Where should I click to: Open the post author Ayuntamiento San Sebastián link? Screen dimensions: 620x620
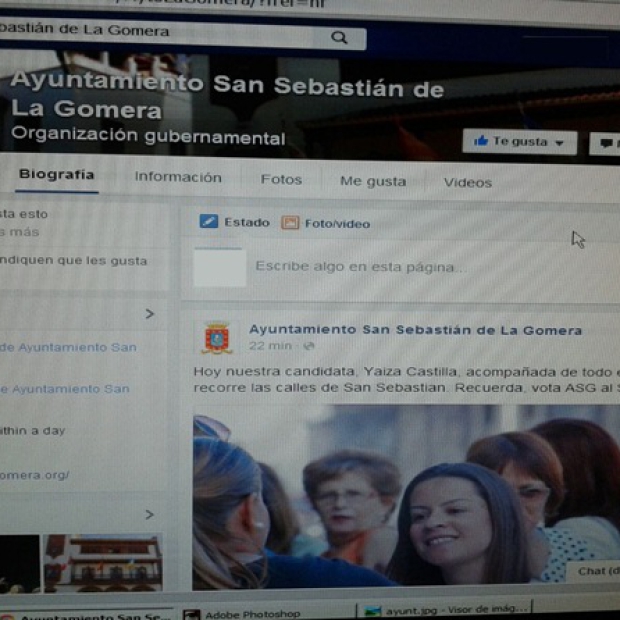pos(415,330)
